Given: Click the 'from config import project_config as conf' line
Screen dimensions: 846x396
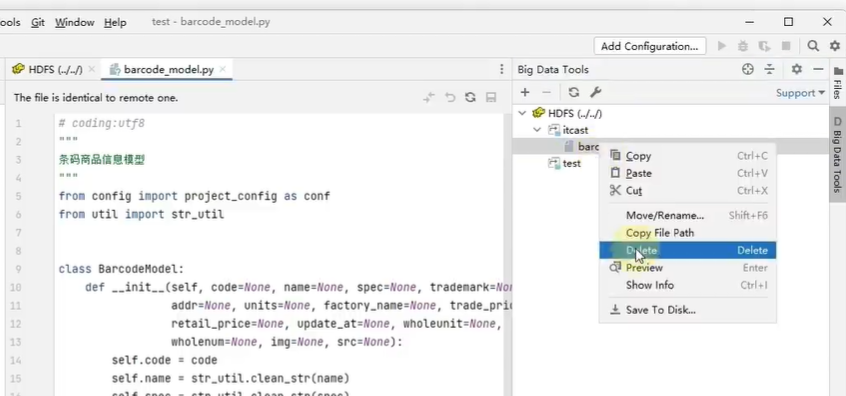Looking at the screenshot, I should [194, 196].
